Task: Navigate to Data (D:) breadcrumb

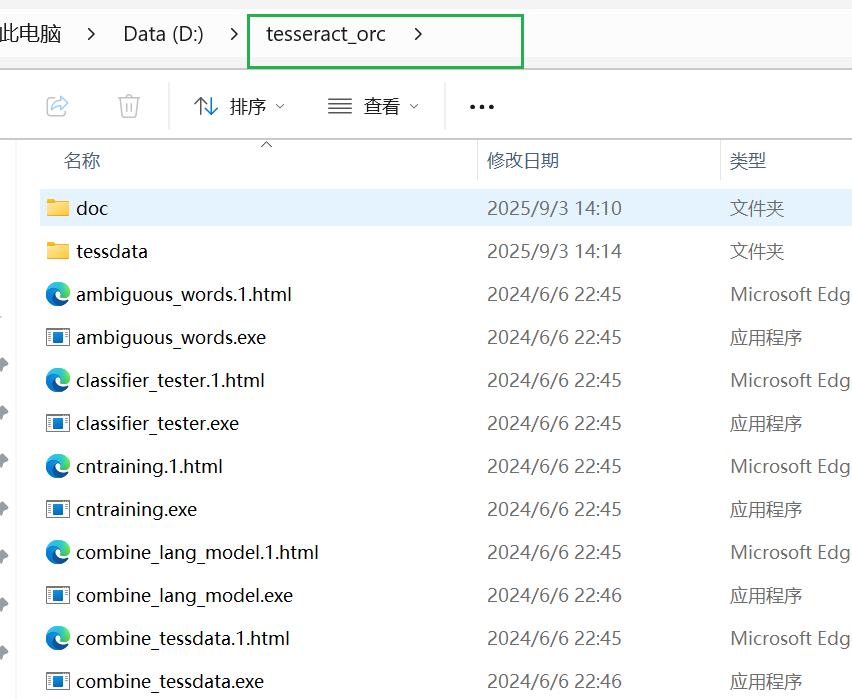Action: (x=163, y=34)
